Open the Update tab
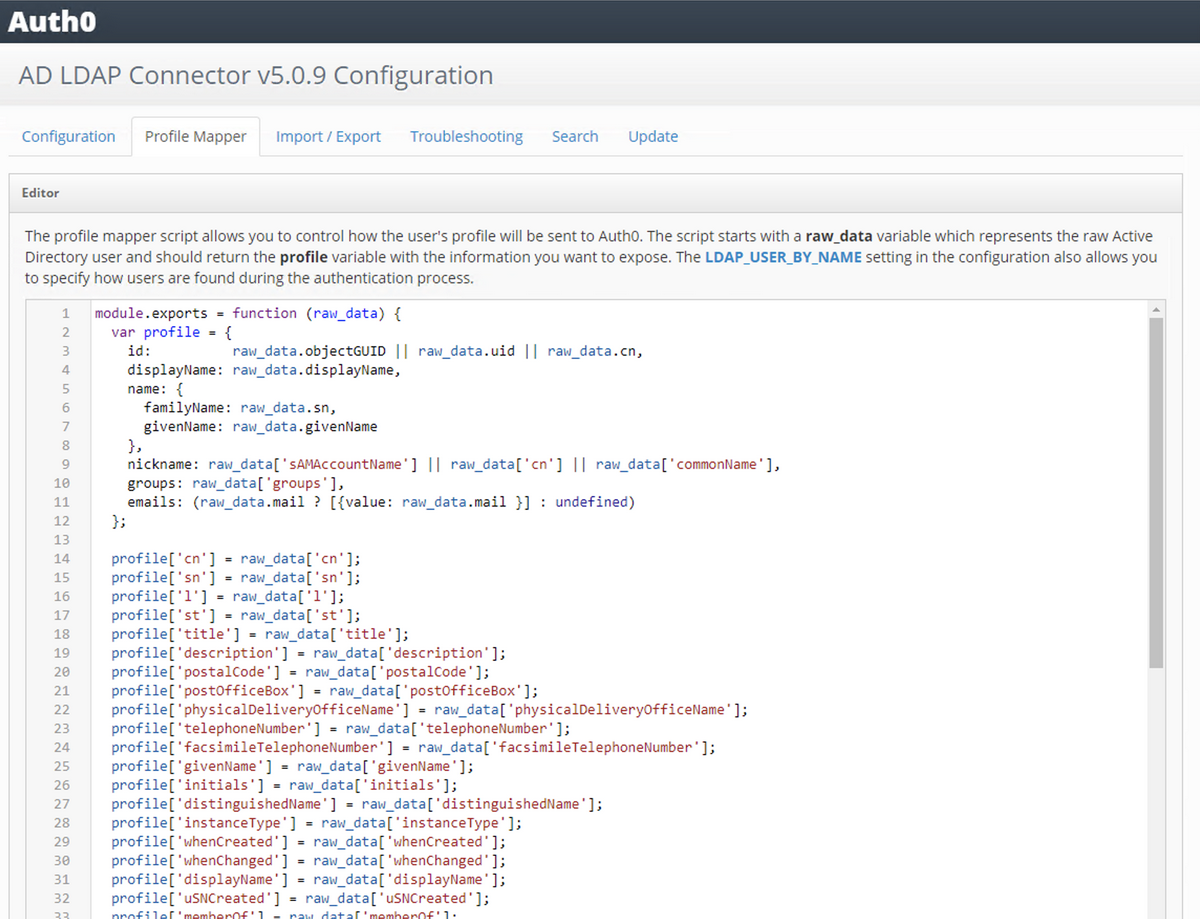 click(x=653, y=136)
